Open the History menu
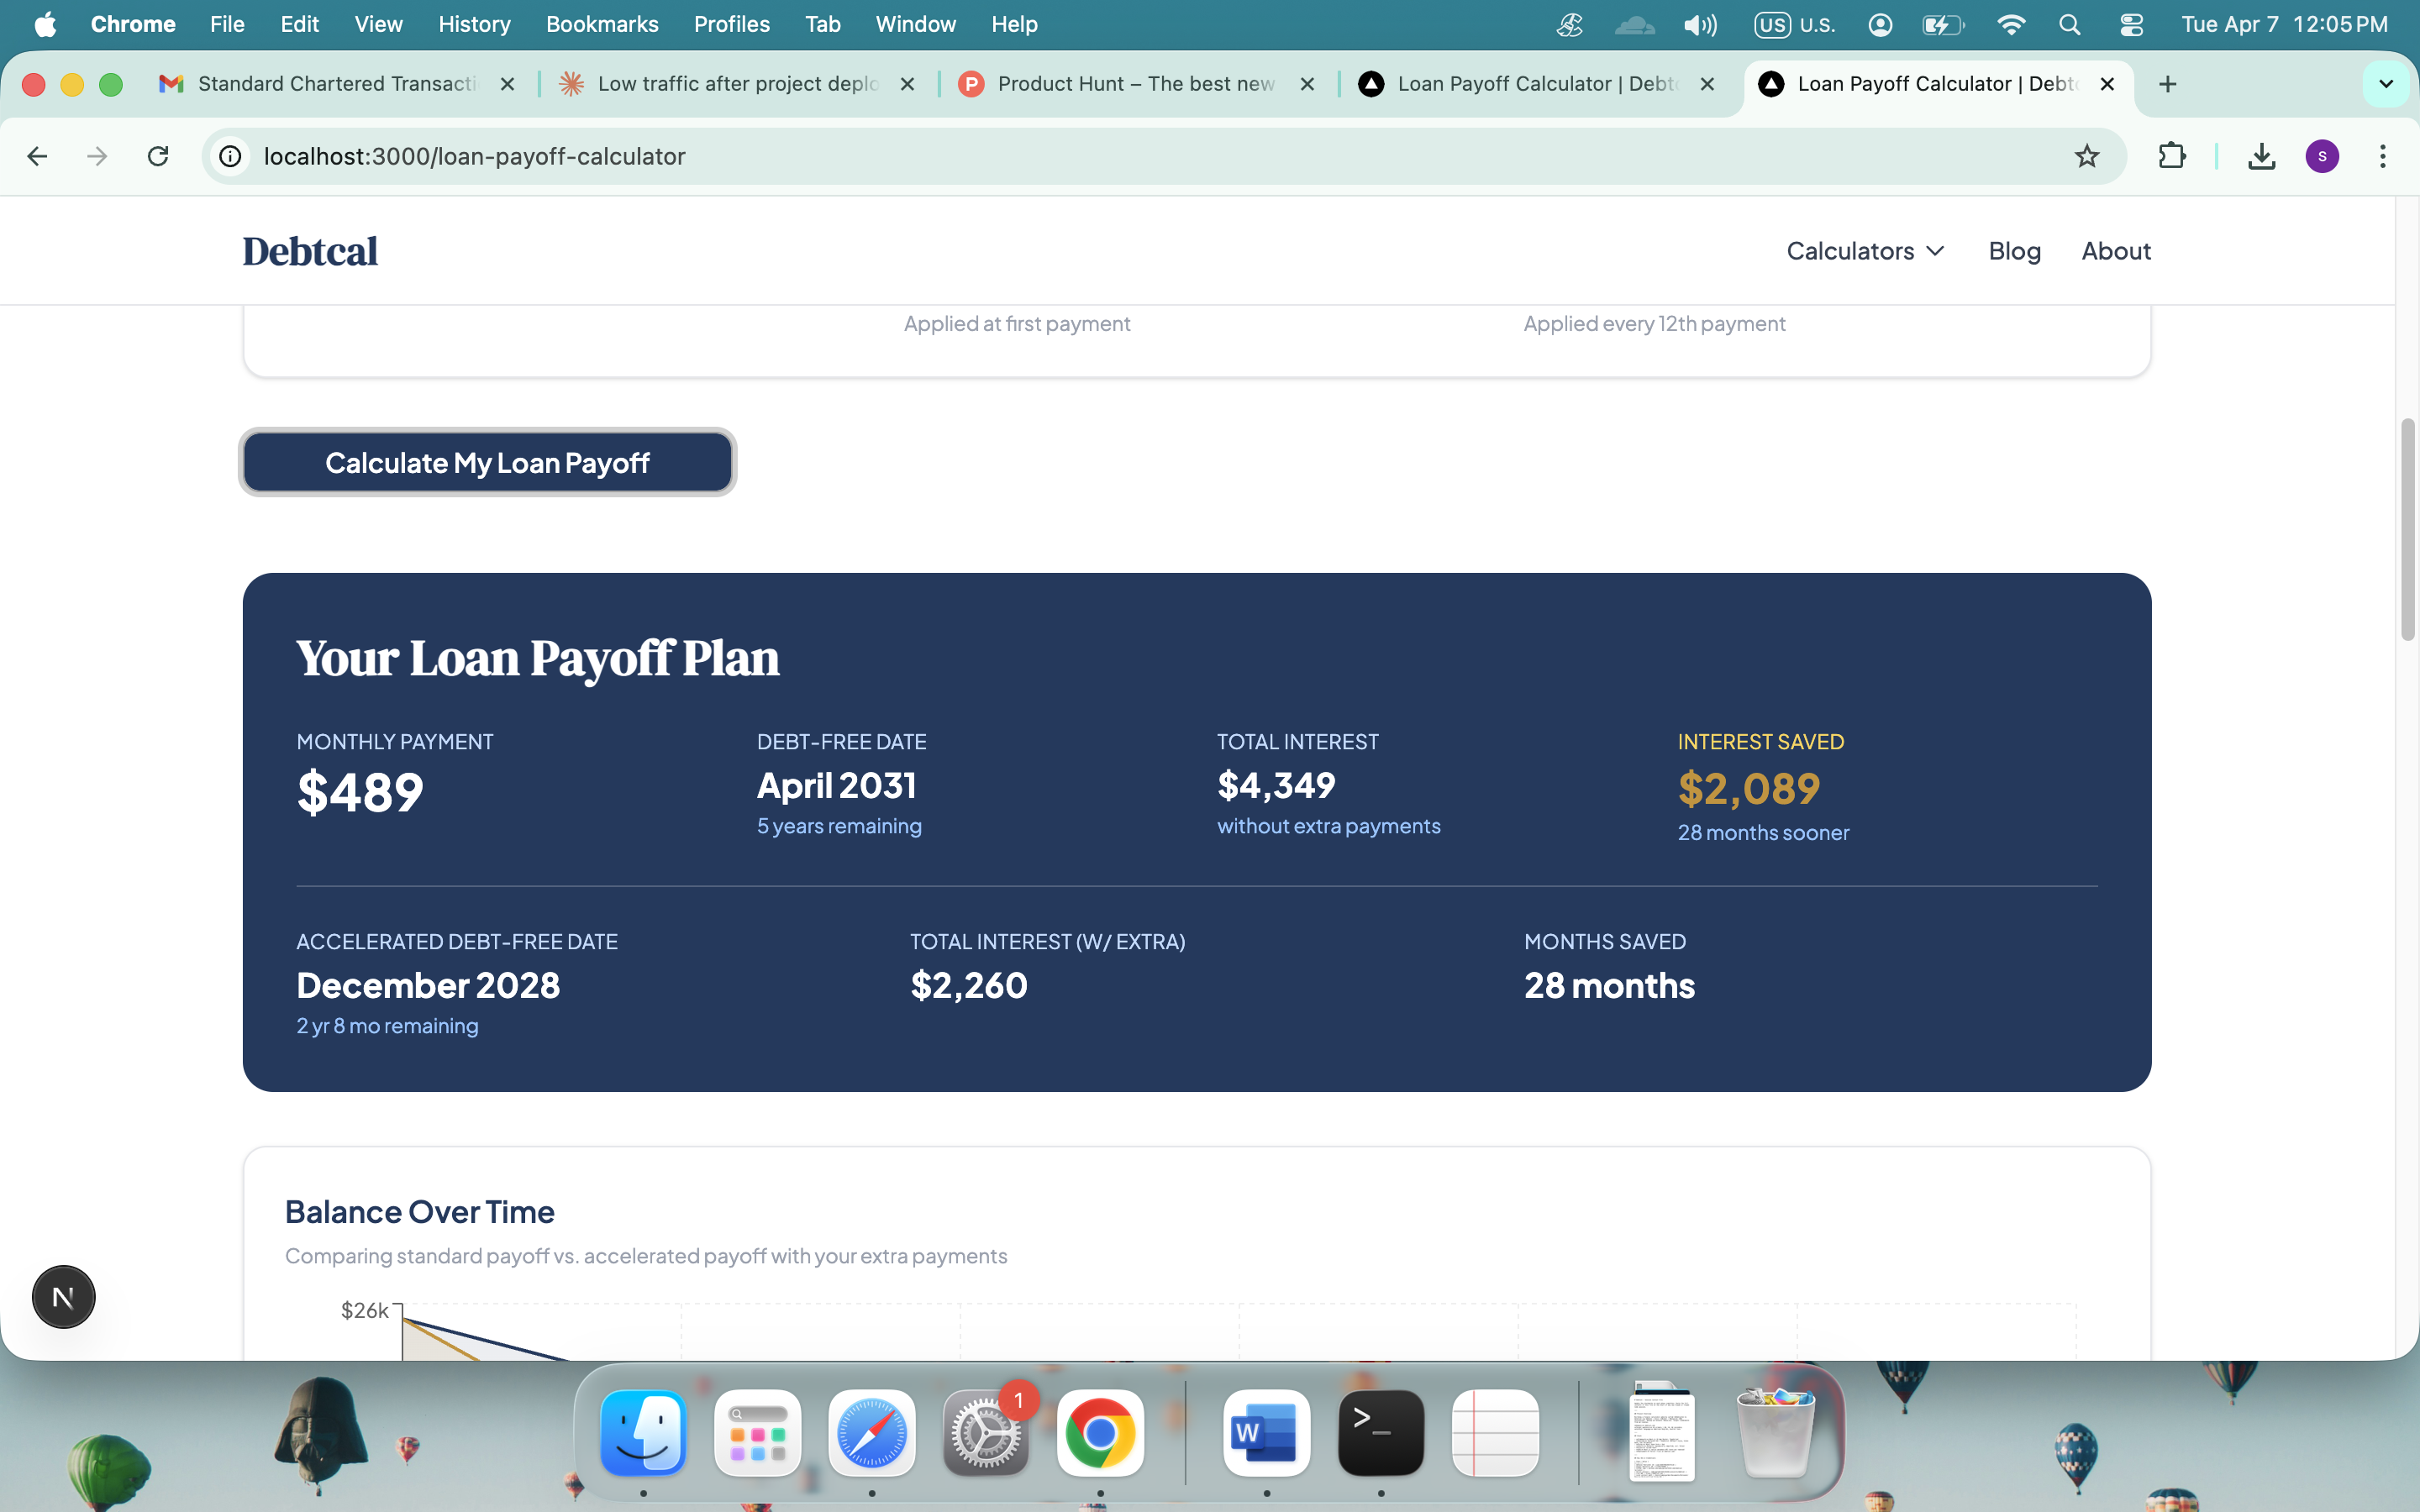Viewport: 2420px width, 1512px height. pos(474,24)
